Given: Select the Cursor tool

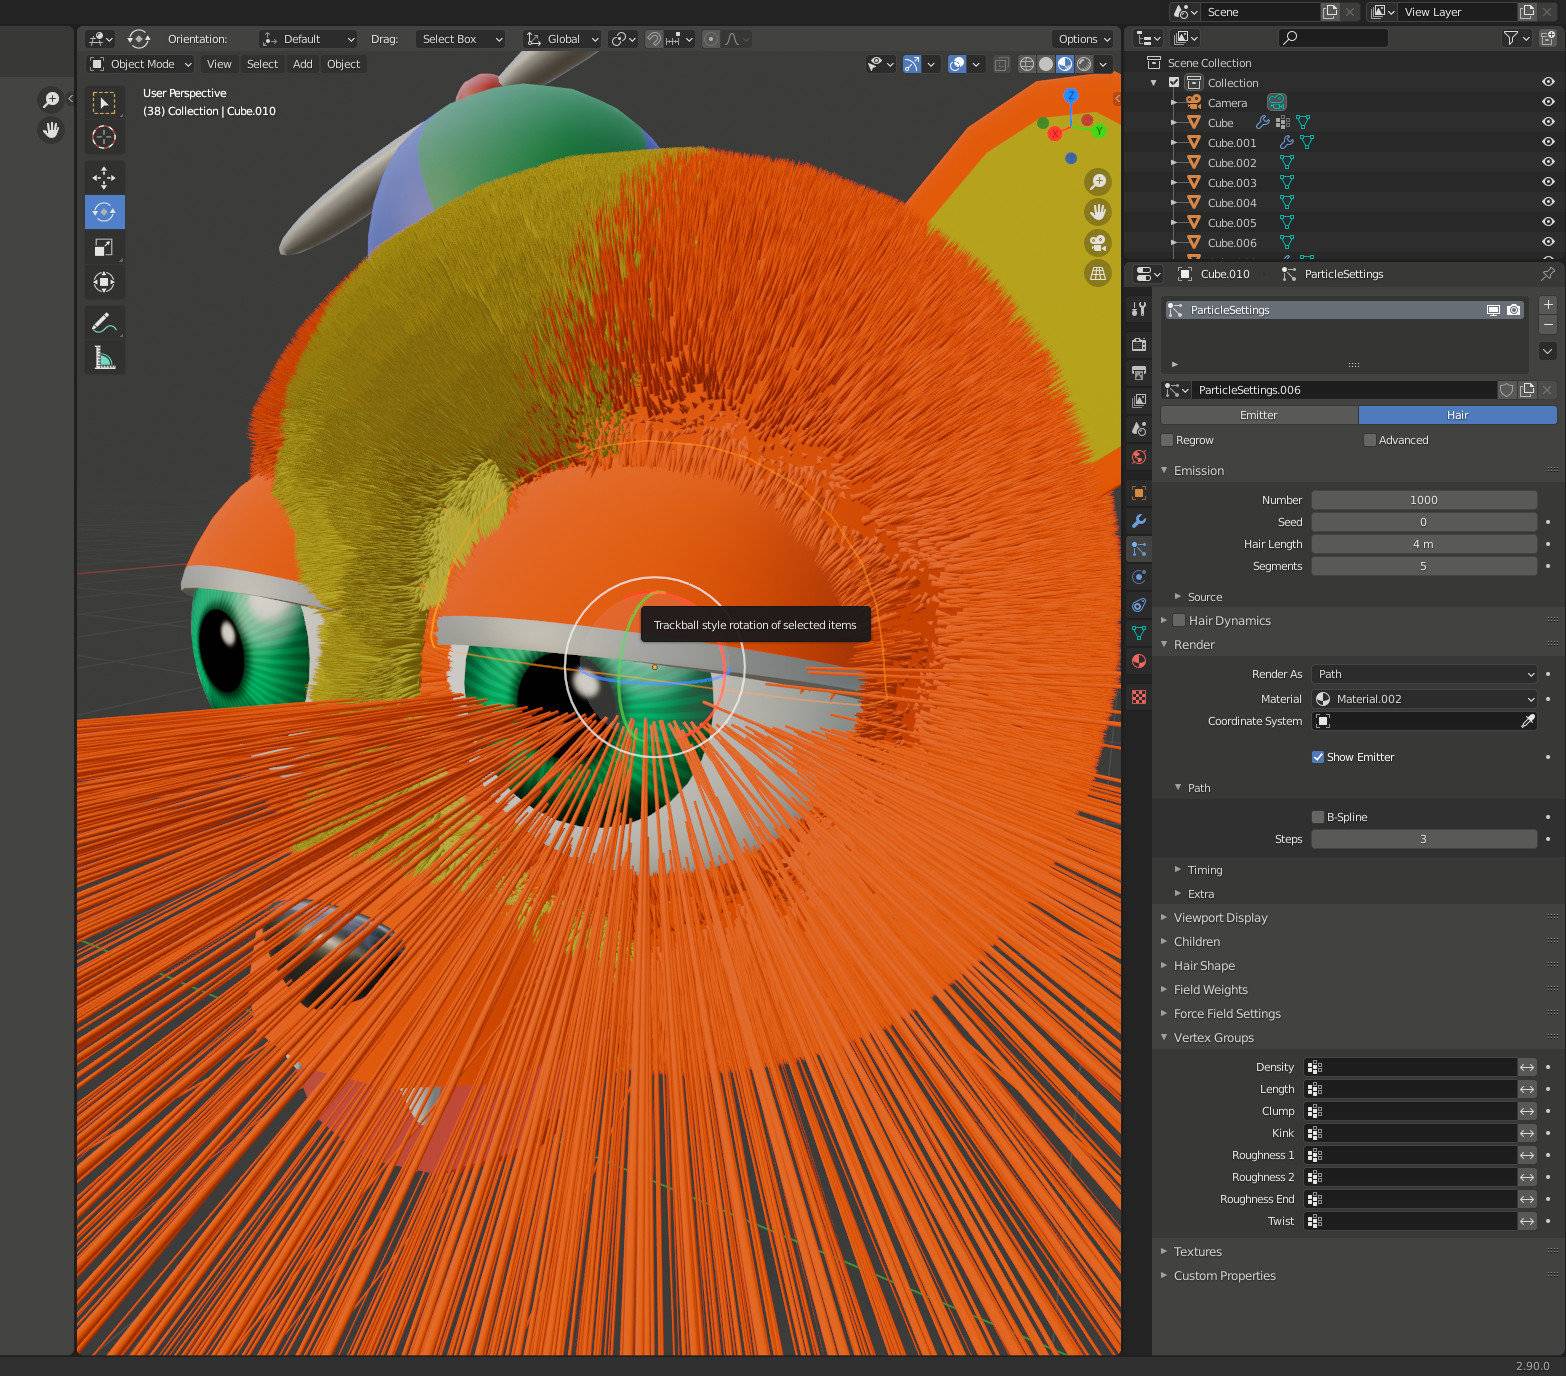Looking at the screenshot, I should tap(104, 137).
